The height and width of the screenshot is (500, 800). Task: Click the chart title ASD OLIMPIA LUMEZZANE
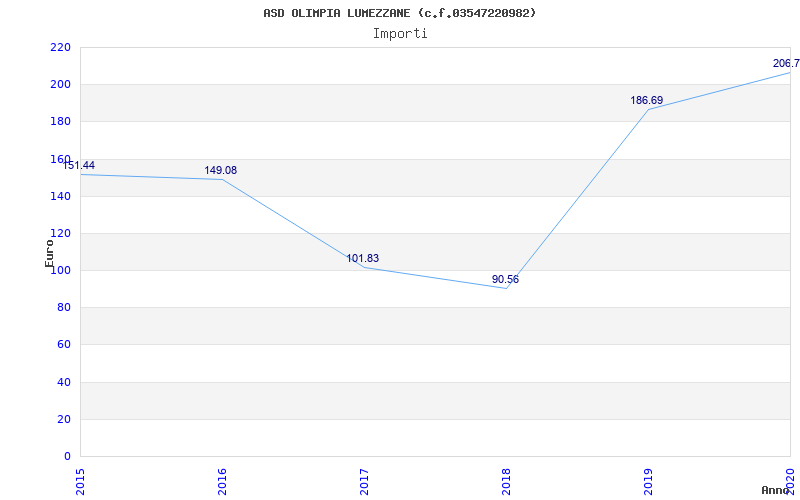click(399, 13)
